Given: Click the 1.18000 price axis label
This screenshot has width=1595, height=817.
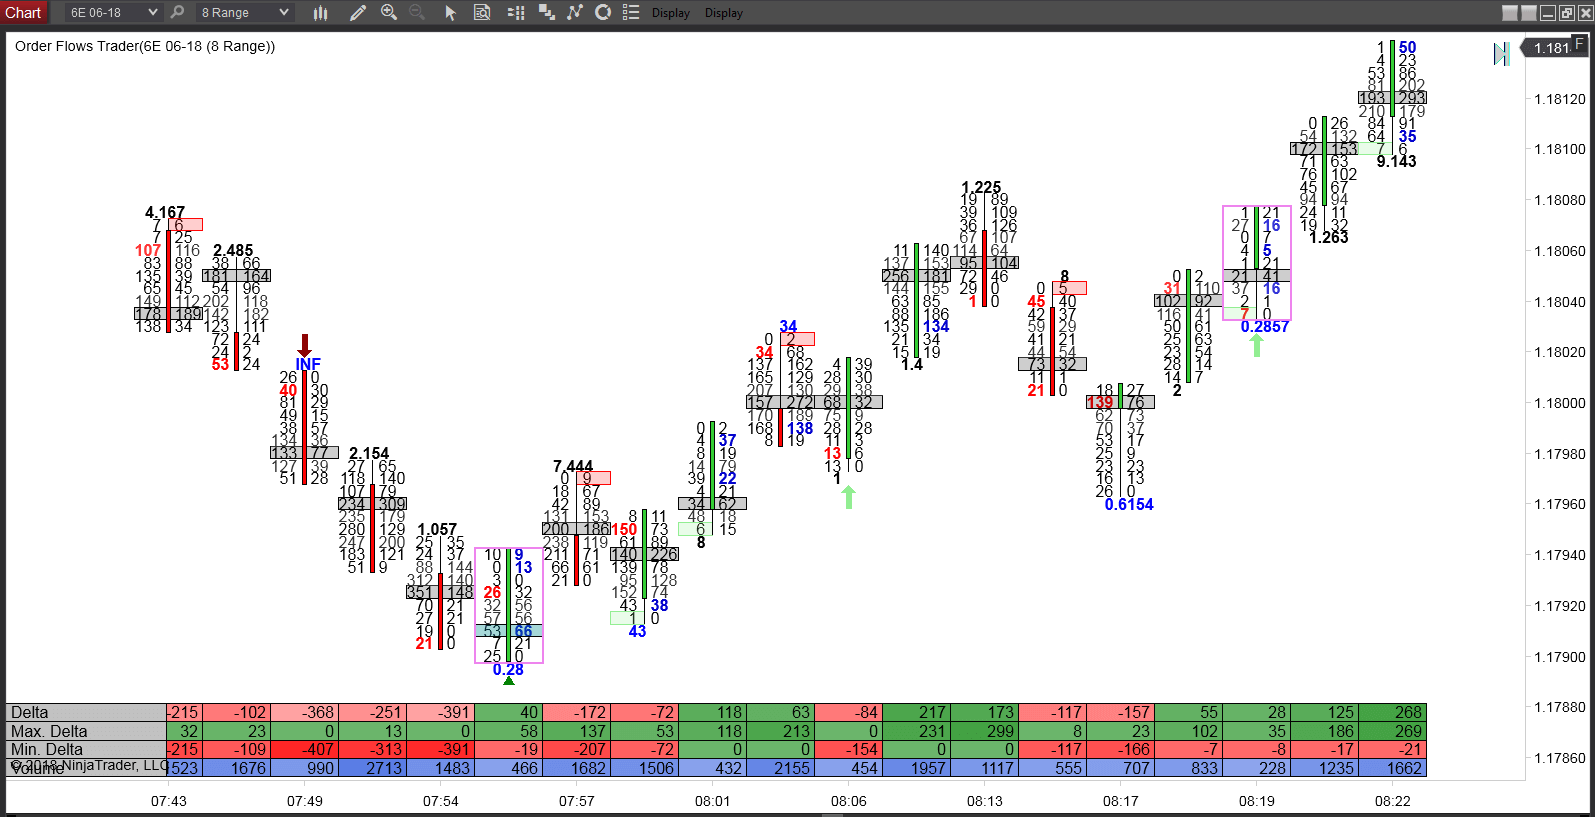Looking at the screenshot, I should pos(1560,403).
